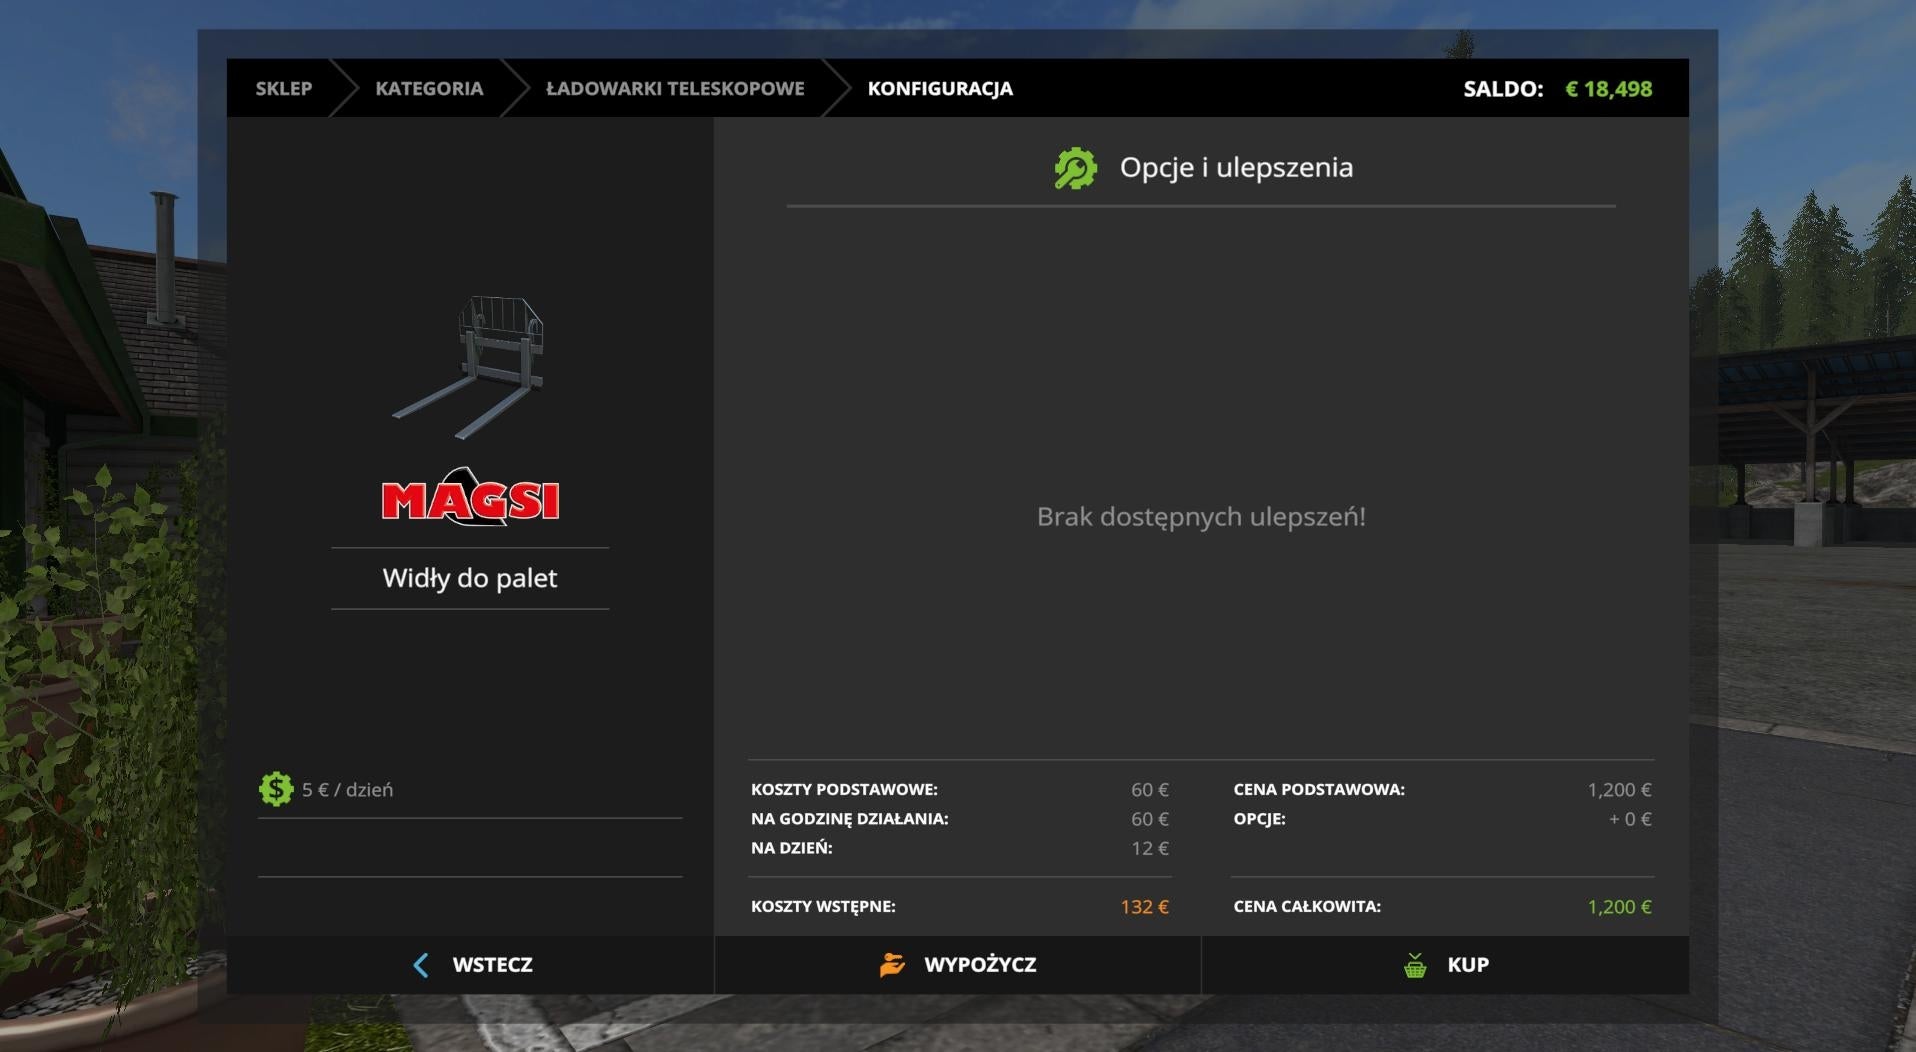The height and width of the screenshot is (1052, 1916).
Task: Click the KOSZTY WSTĘPNE: label
Action: 823,906
